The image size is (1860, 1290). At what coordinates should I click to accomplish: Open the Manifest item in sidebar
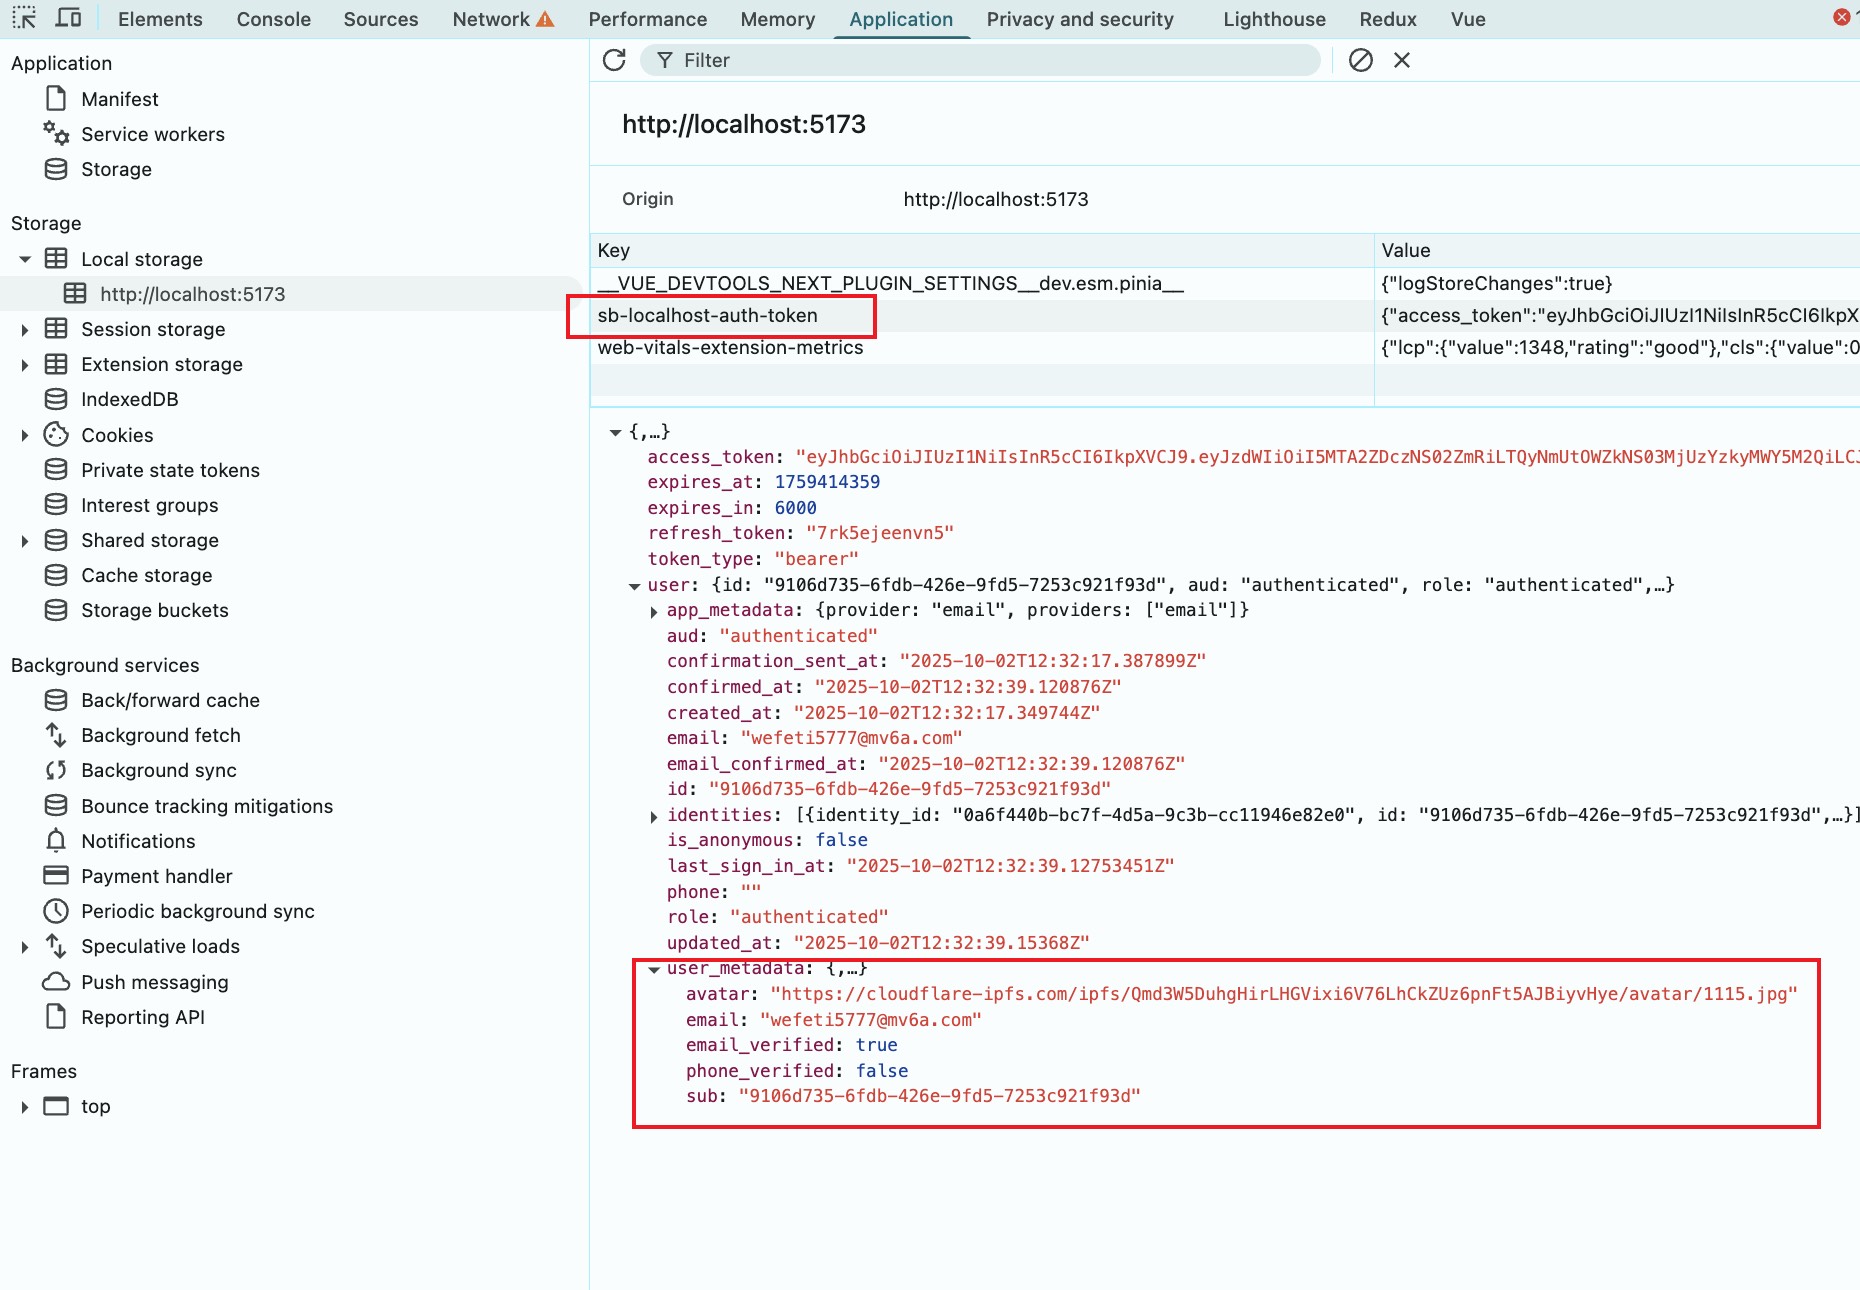(x=119, y=99)
